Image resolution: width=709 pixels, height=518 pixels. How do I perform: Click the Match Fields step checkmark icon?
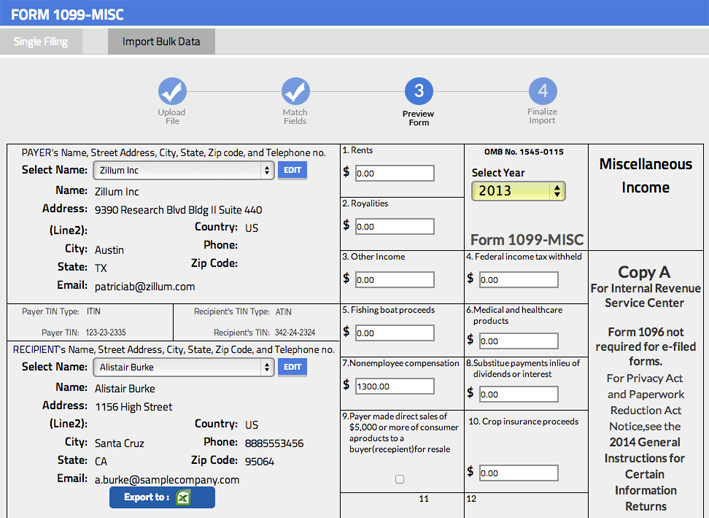coord(295,92)
